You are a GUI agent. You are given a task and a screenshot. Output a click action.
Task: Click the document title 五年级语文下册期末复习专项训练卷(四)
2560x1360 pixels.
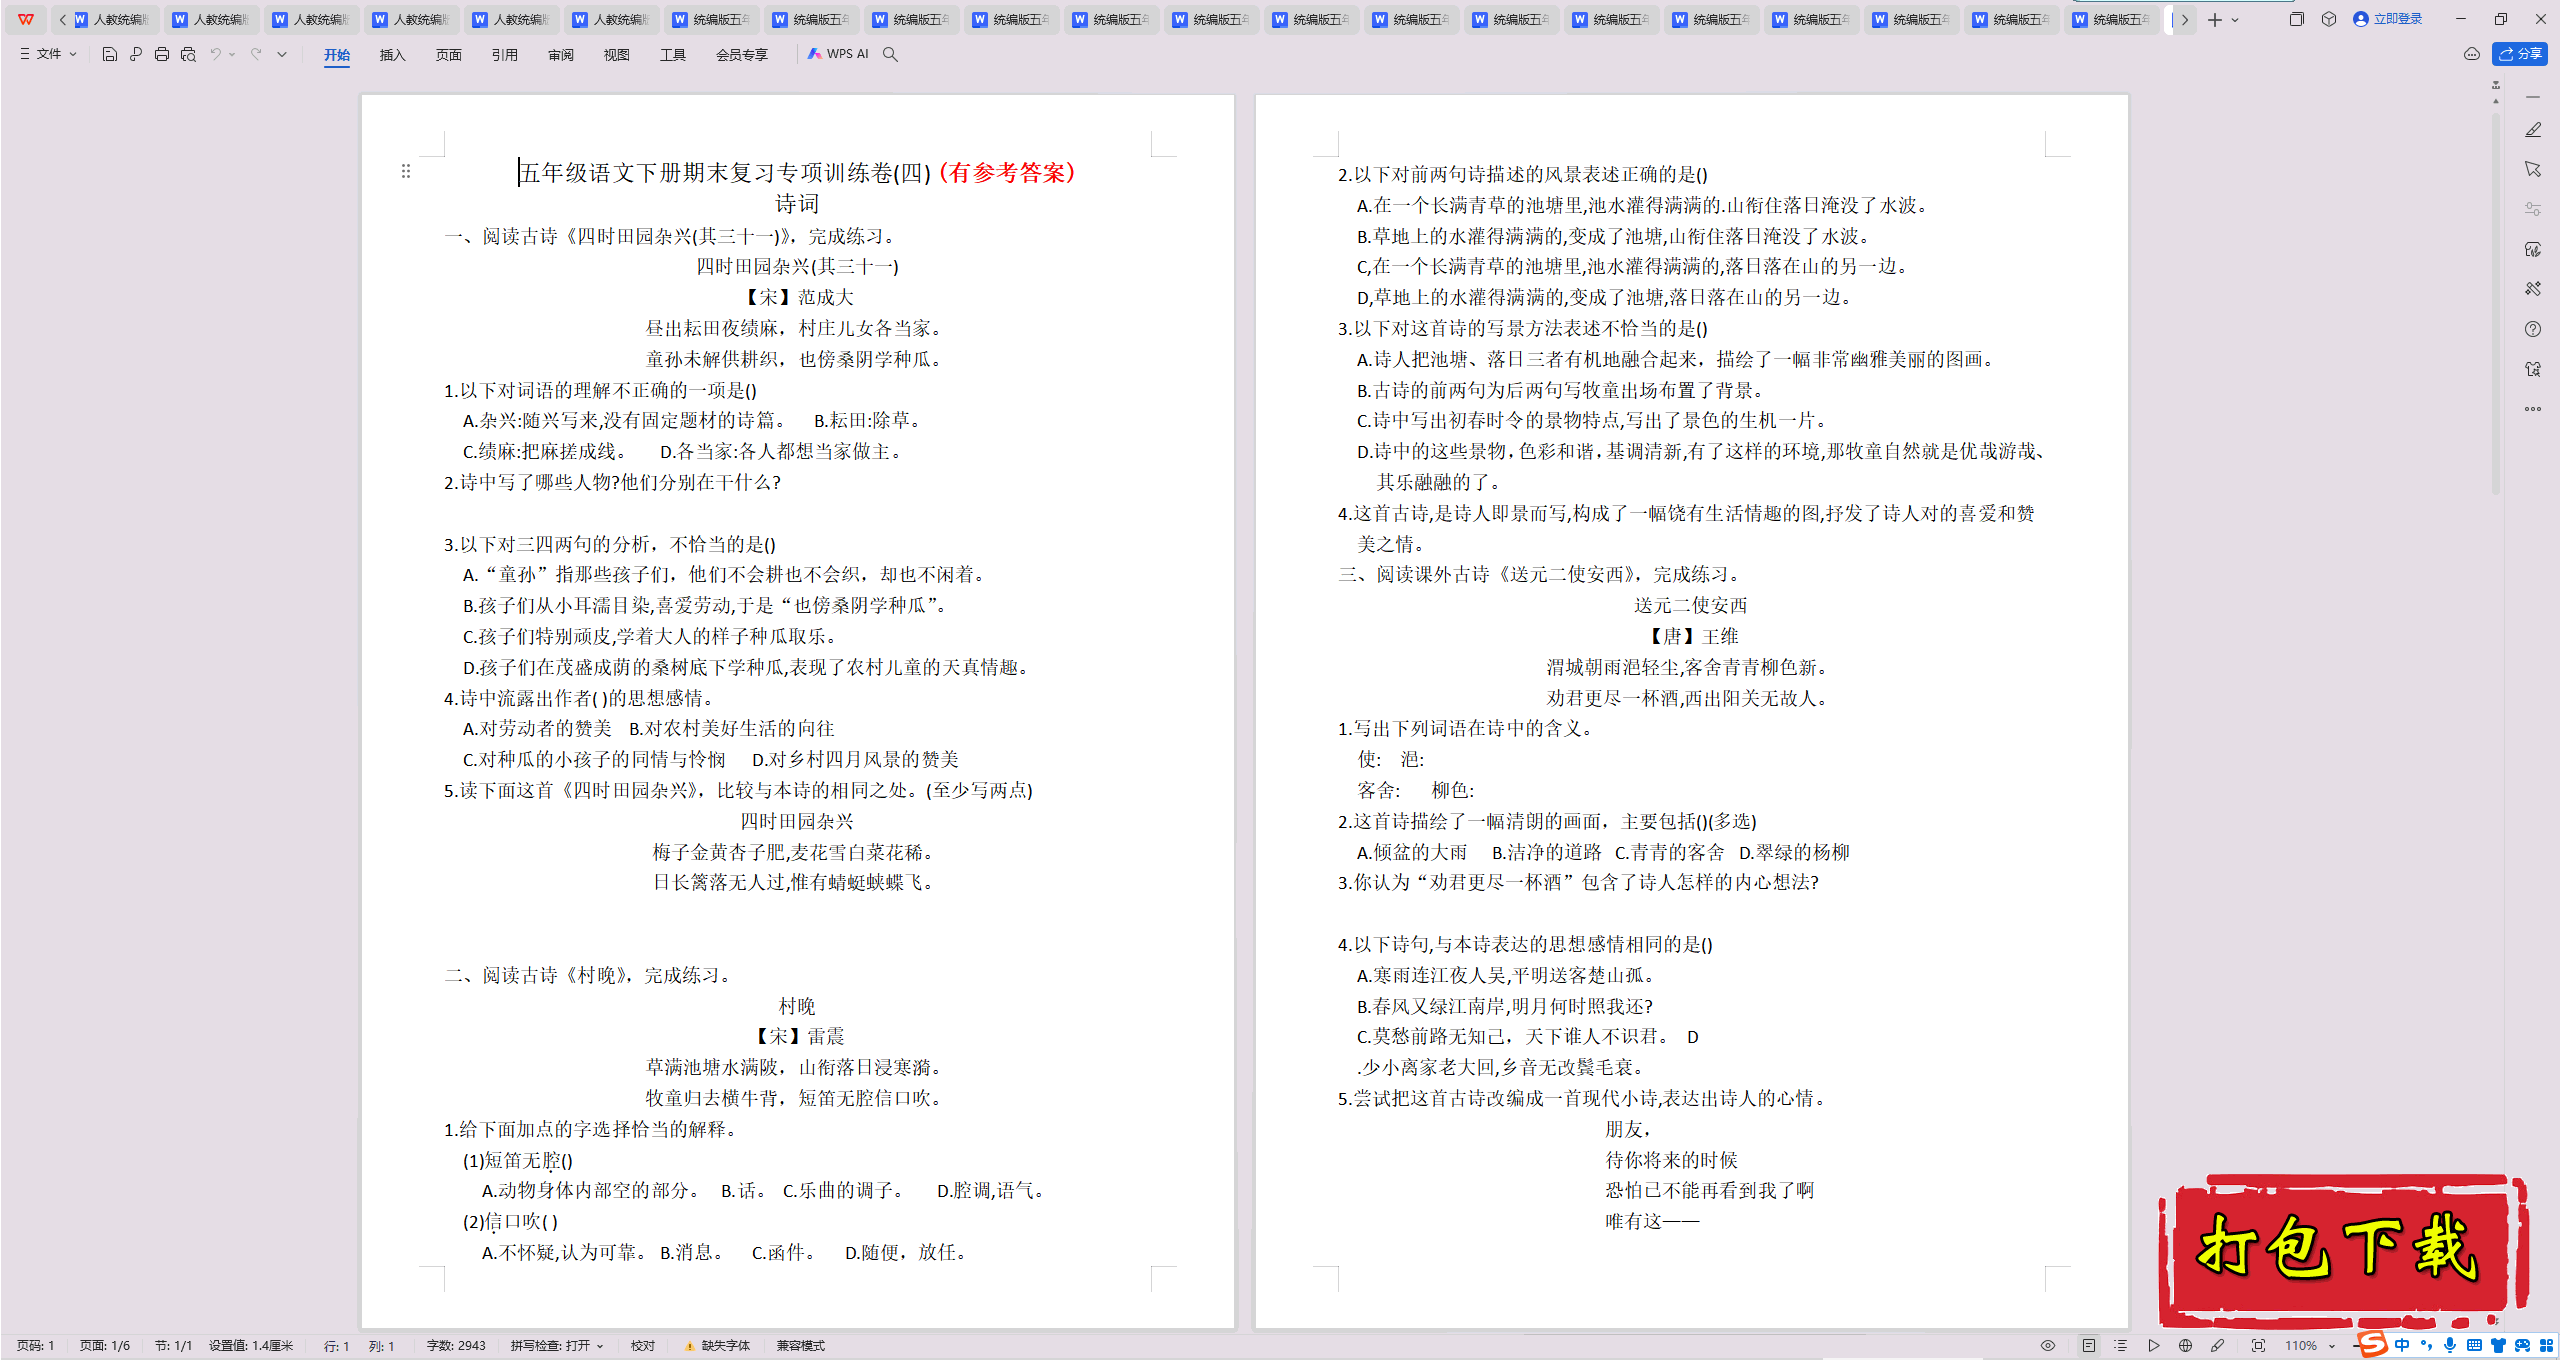[x=726, y=173]
